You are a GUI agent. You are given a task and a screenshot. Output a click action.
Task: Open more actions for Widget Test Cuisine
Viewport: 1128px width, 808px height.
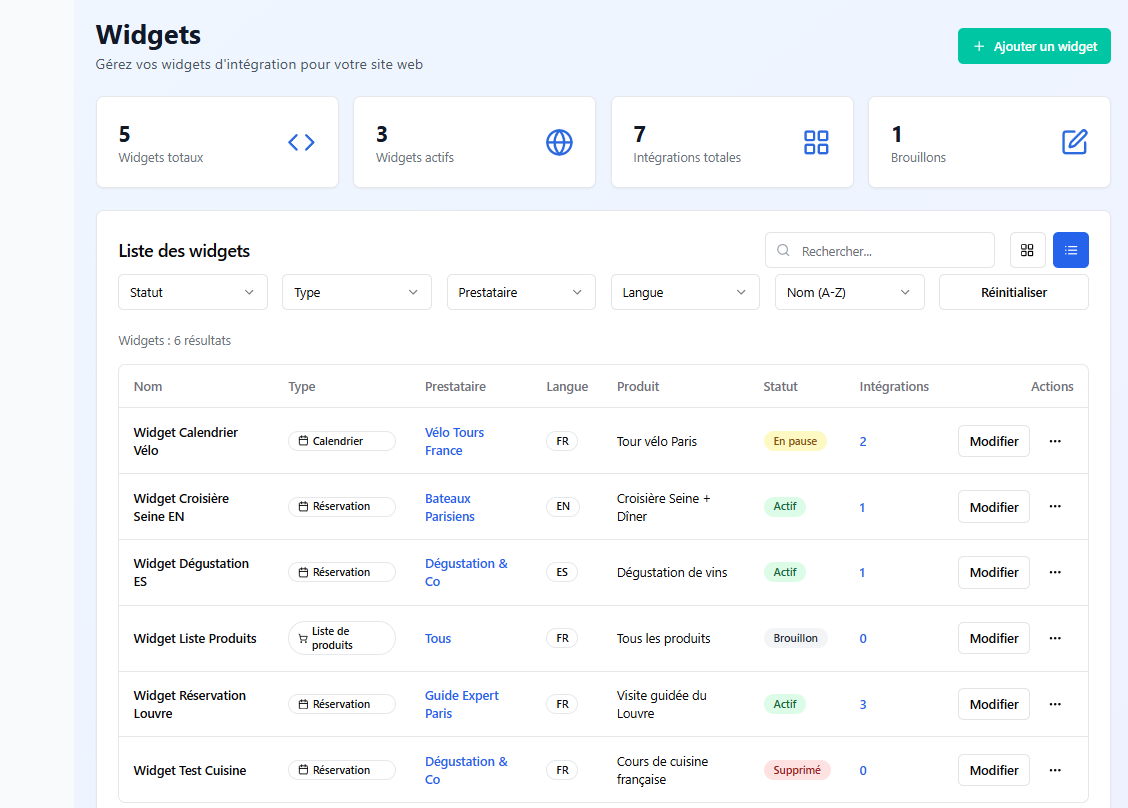point(1054,770)
